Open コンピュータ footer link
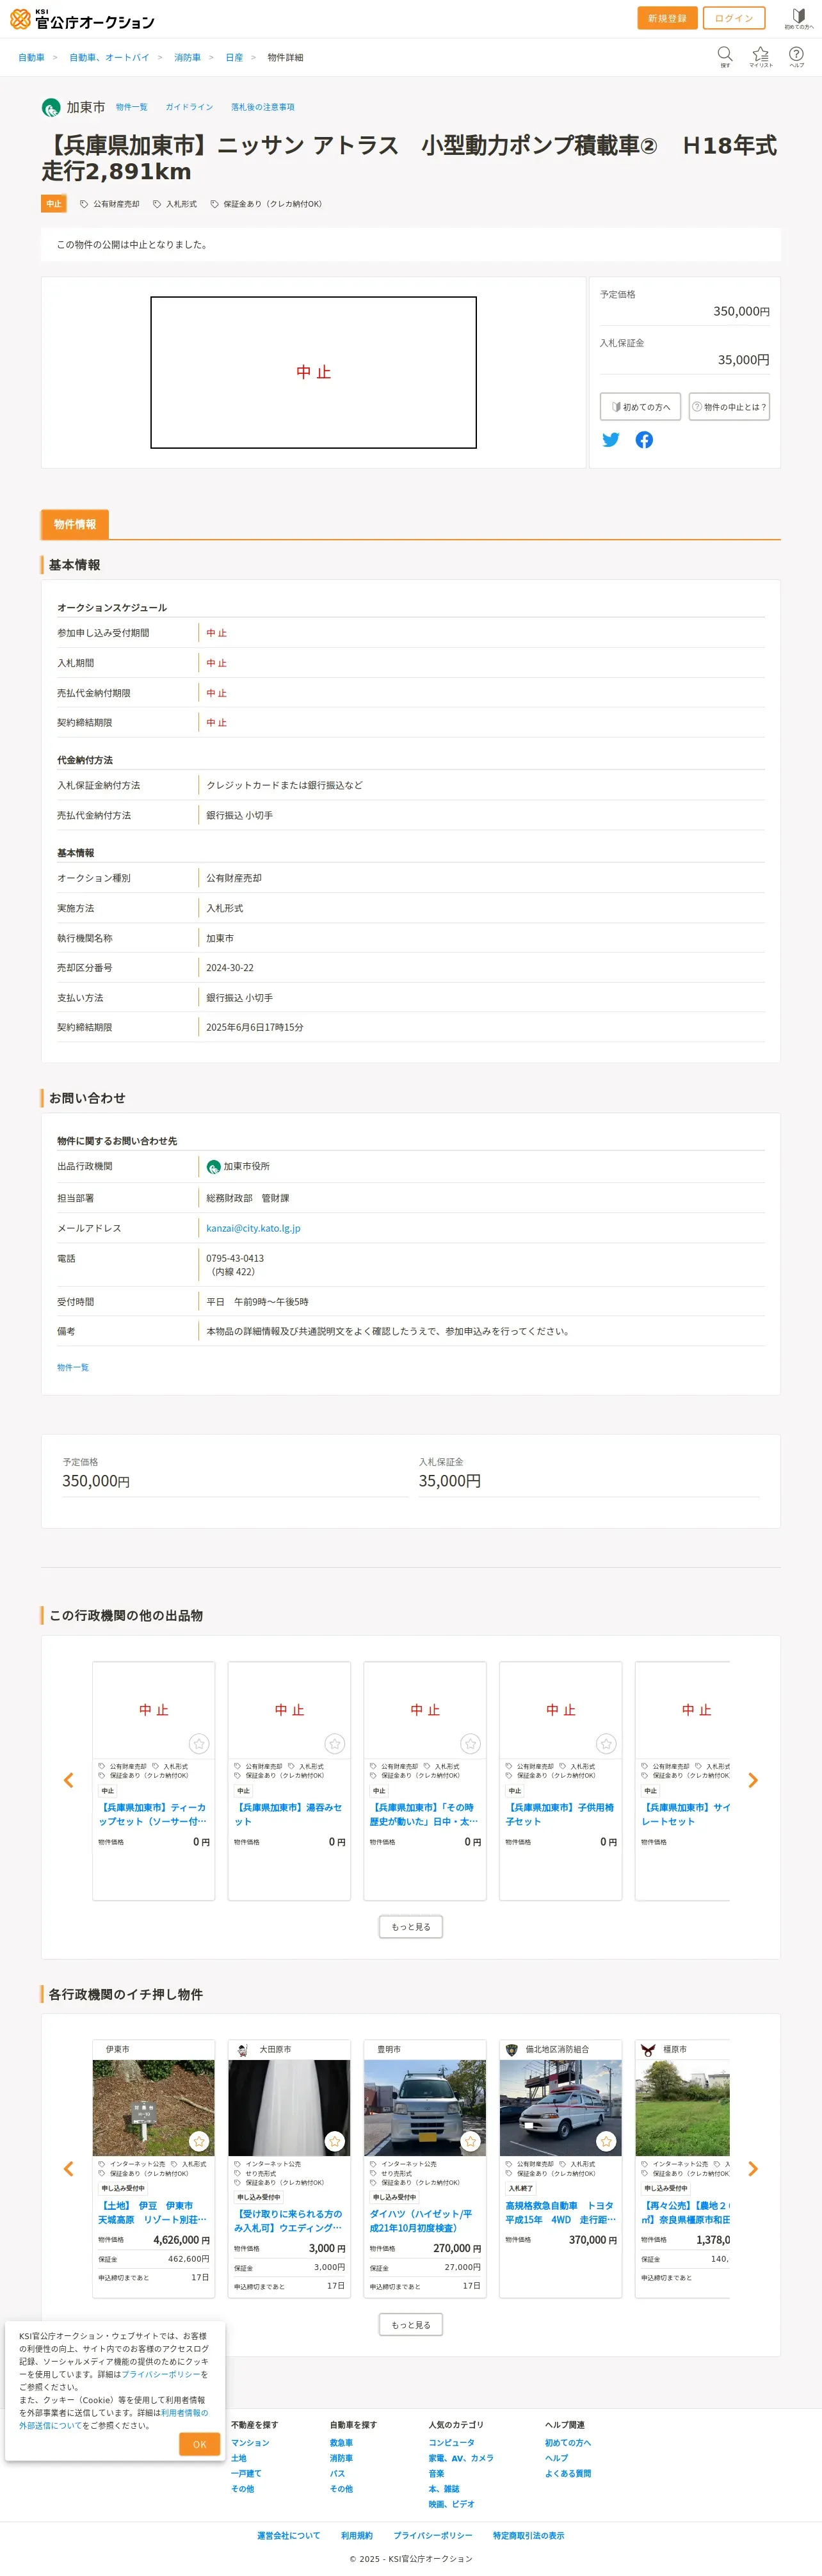 452,2443
